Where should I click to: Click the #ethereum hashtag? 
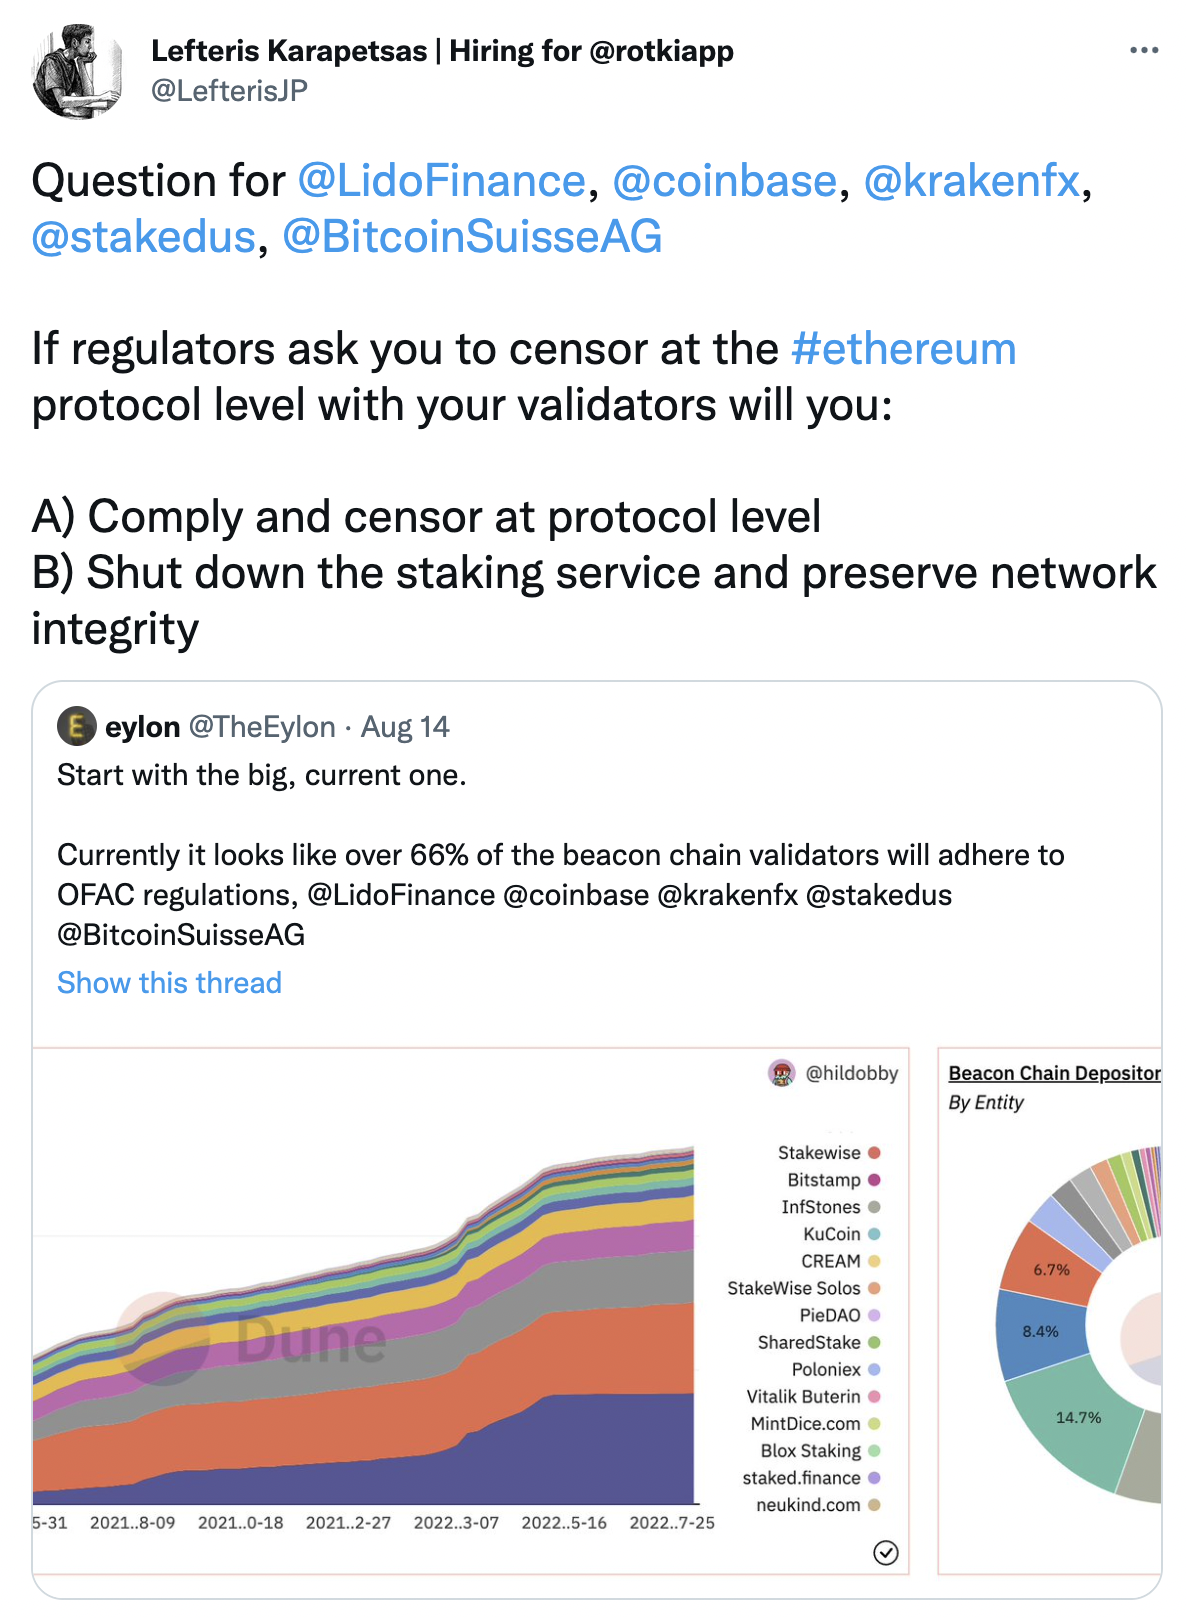pos(903,349)
